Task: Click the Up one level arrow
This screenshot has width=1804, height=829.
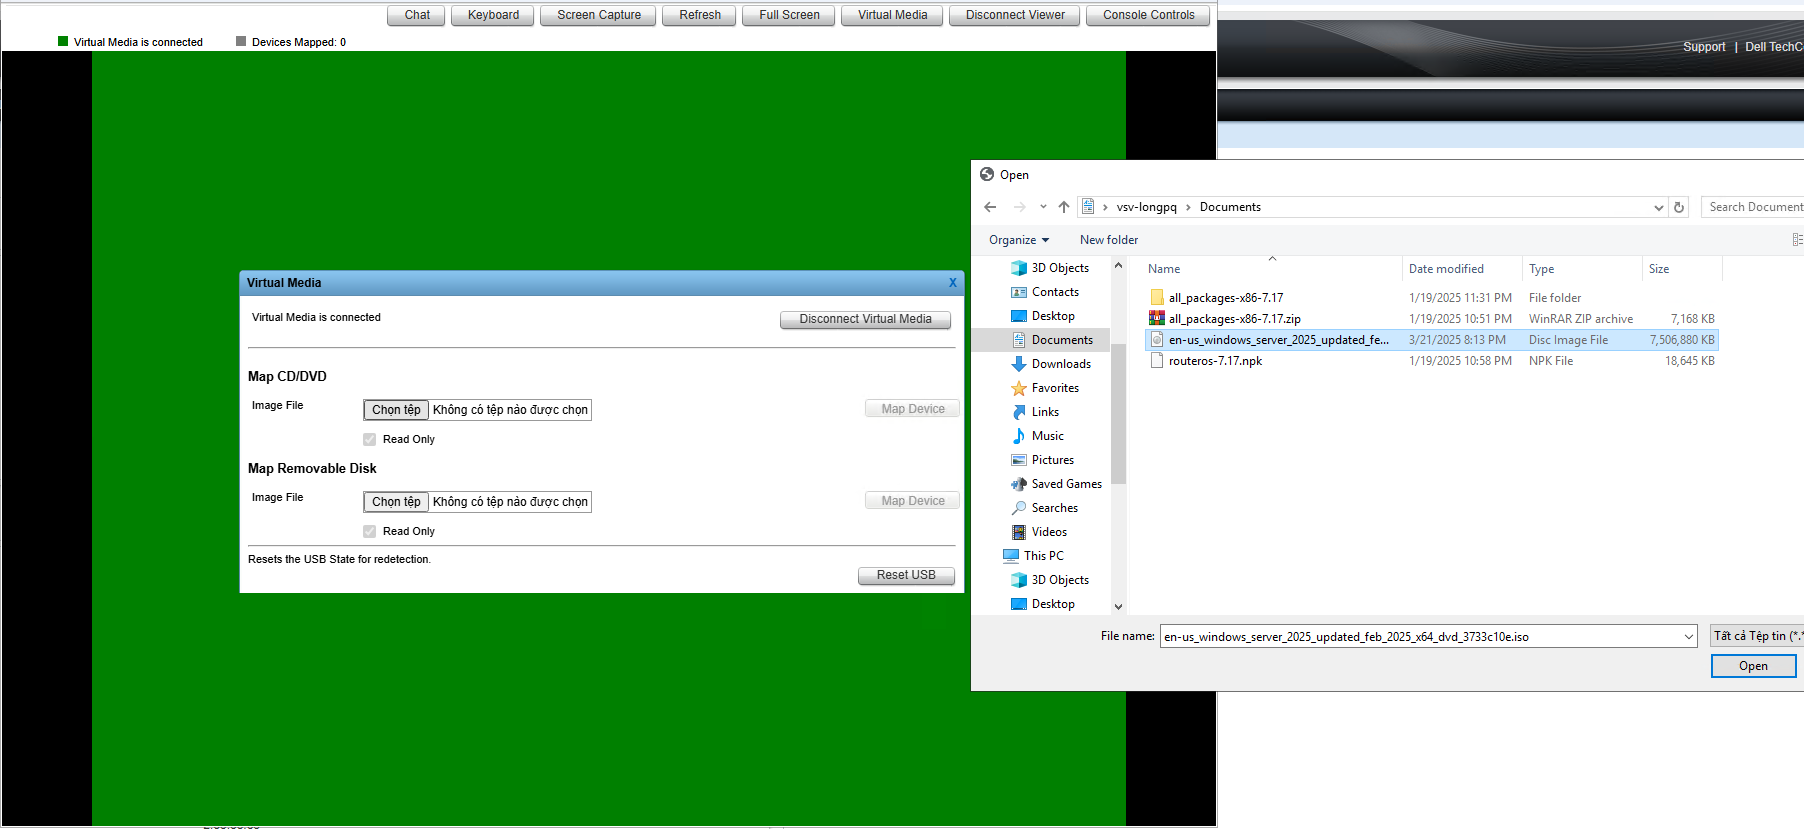Action: pos(1063,207)
